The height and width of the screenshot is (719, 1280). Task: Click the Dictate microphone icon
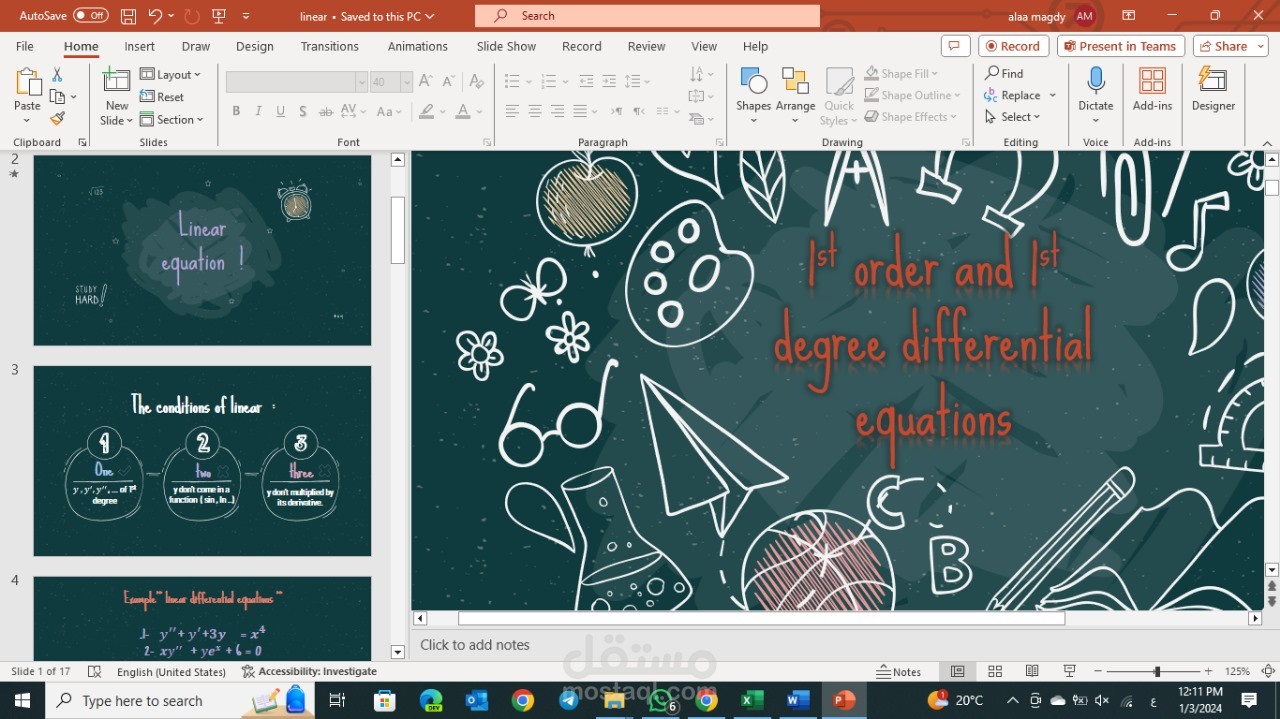click(1096, 82)
